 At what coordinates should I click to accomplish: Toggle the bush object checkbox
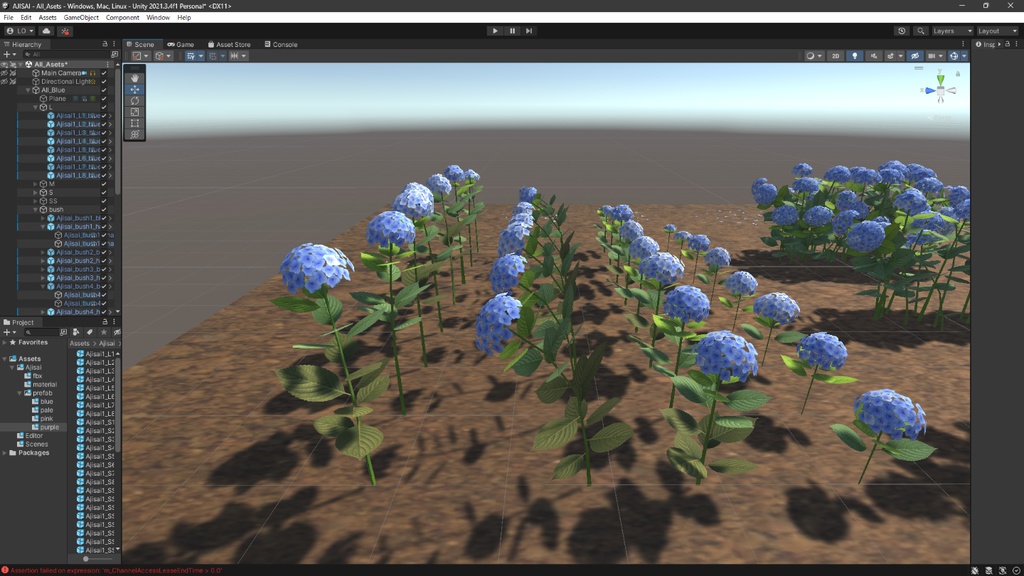coord(104,210)
